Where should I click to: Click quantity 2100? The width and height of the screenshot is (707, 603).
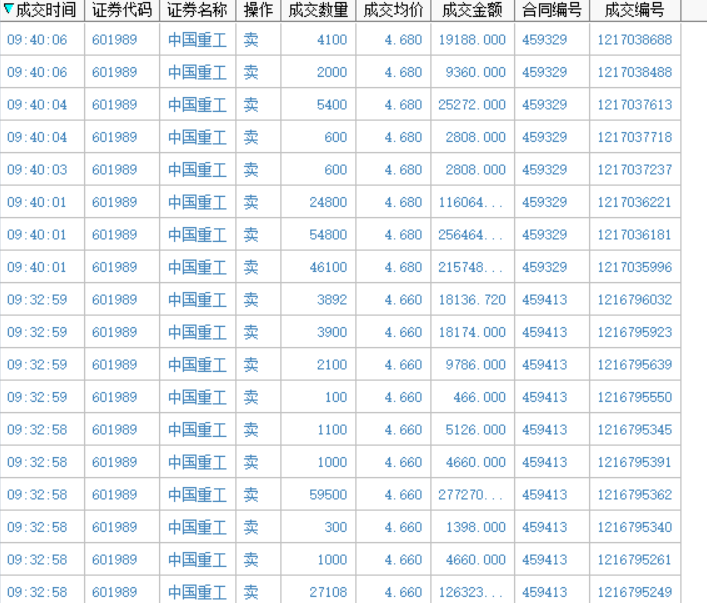point(332,364)
